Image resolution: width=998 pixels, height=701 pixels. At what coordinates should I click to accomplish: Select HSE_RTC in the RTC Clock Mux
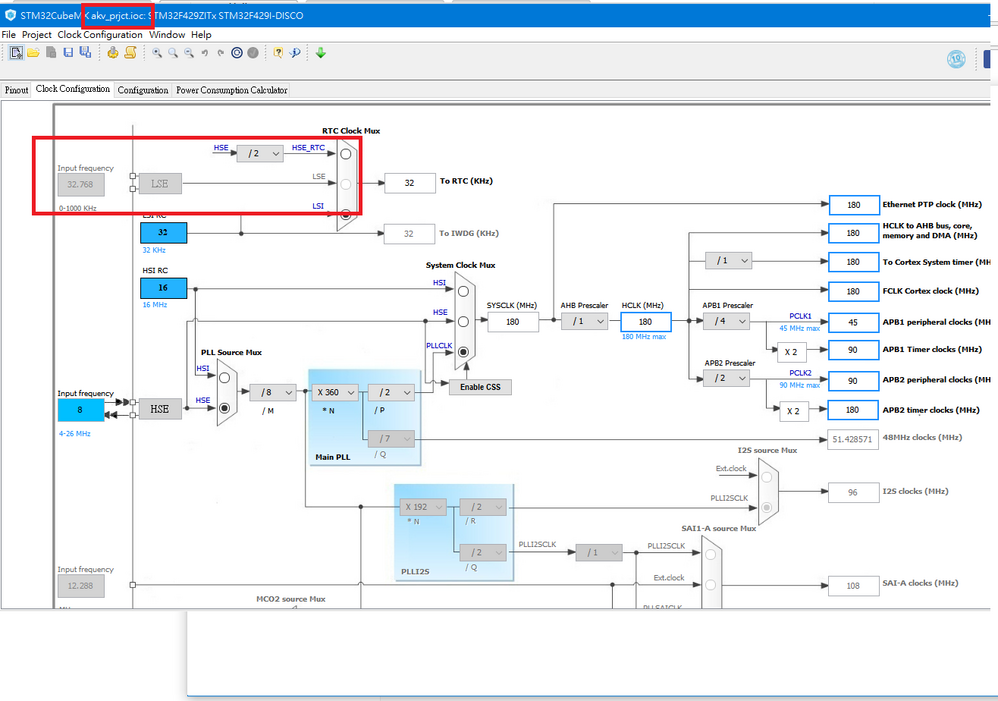pos(346,153)
